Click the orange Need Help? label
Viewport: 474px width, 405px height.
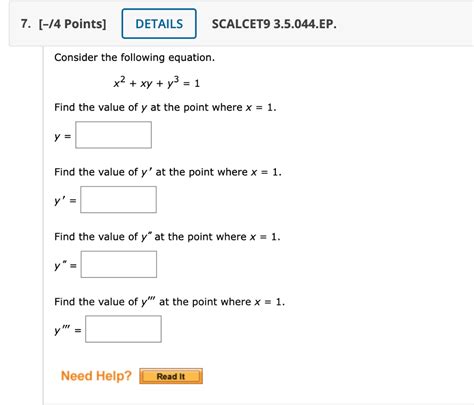96,376
